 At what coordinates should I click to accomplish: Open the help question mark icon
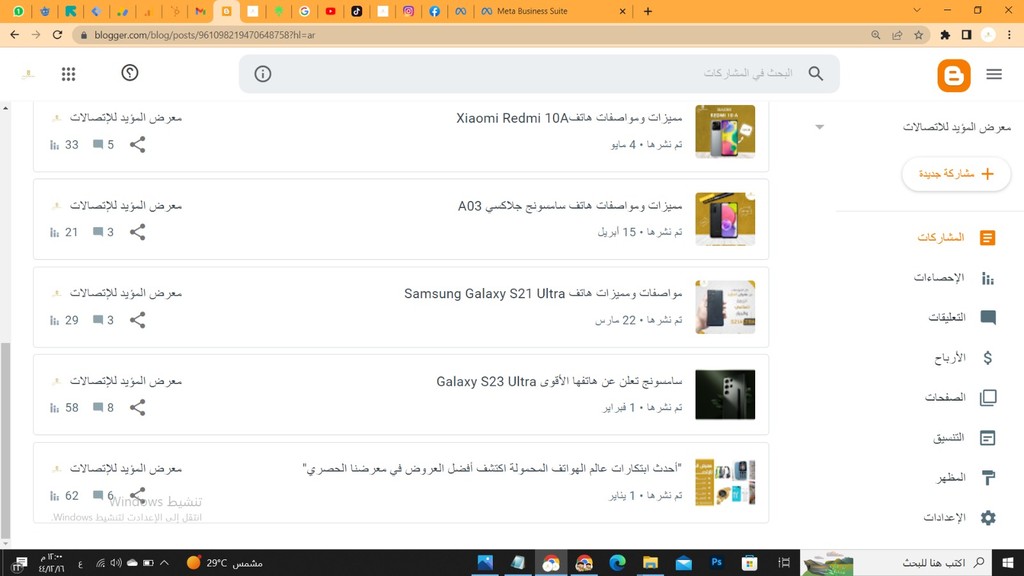130,72
